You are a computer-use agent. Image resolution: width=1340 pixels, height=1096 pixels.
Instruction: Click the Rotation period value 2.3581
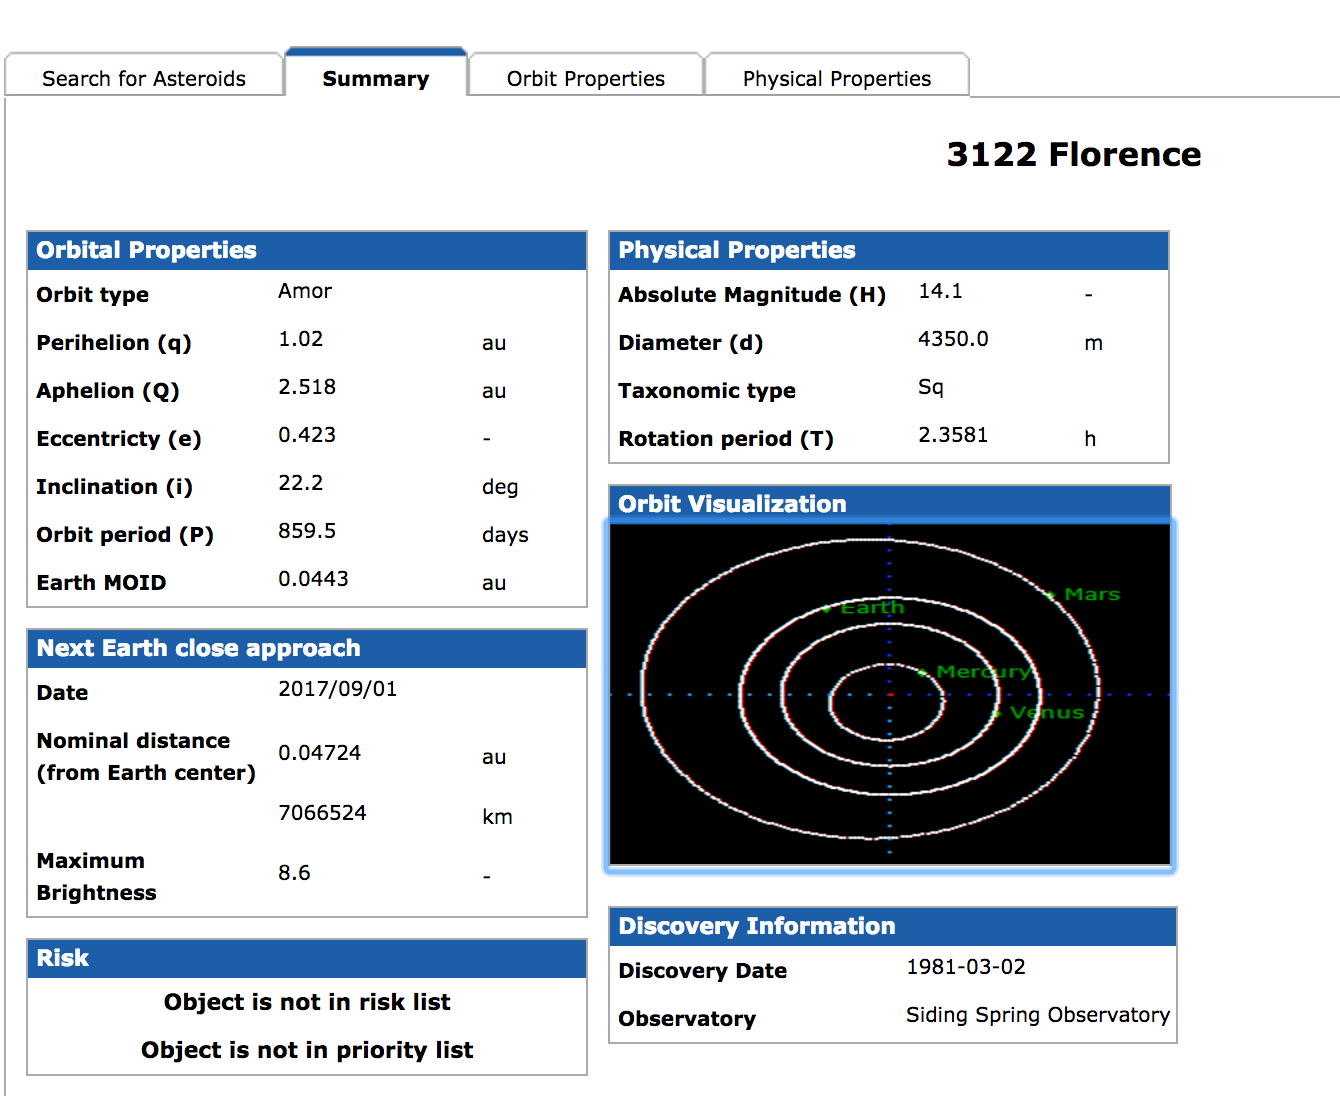pyautogui.click(x=953, y=435)
